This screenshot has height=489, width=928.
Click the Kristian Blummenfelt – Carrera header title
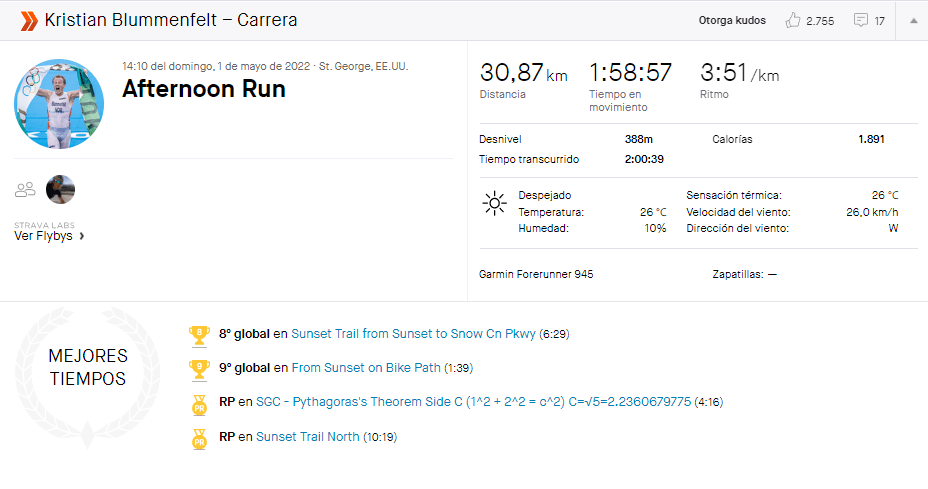pyautogui.click(x=171, y=20)
